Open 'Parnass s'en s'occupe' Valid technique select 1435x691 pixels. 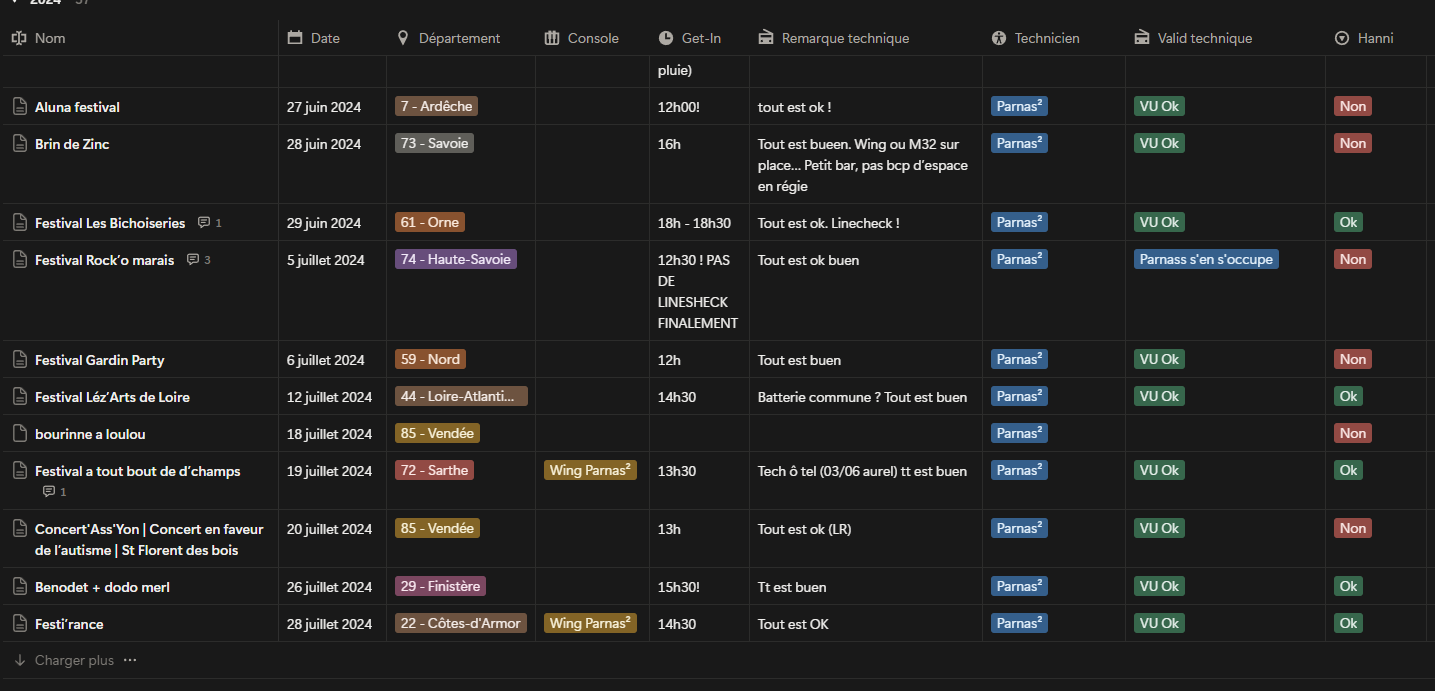click(1206, 260)
